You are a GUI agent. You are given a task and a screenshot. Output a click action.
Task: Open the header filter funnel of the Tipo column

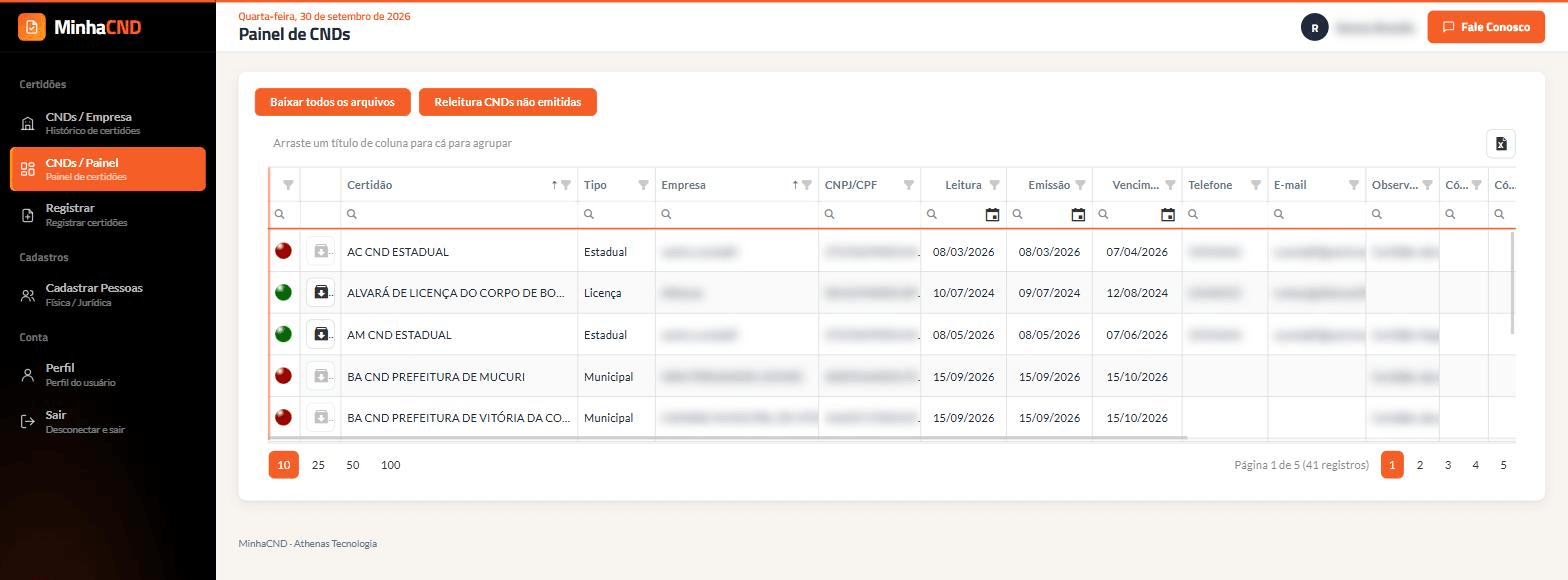tap(643, 185)
